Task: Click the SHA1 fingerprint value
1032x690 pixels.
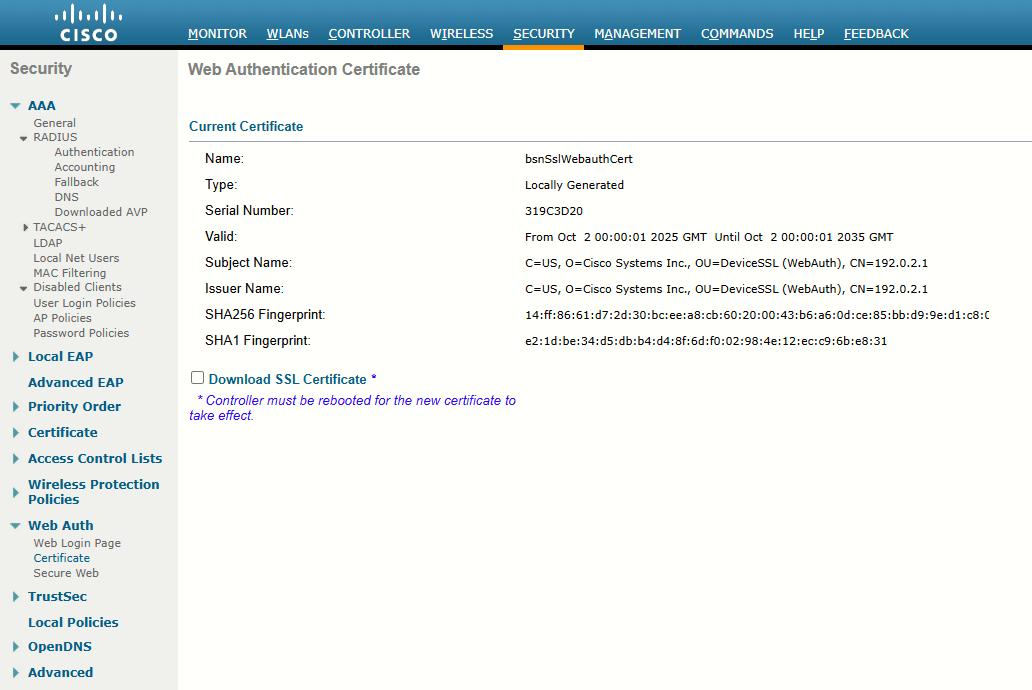Action: [x=706, y=341]
